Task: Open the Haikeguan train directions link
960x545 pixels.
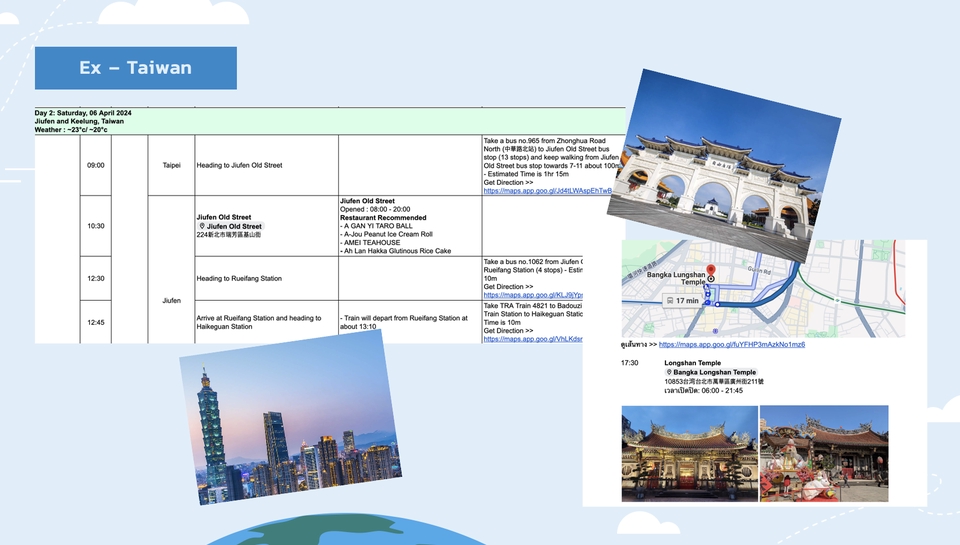Action: 533,339
